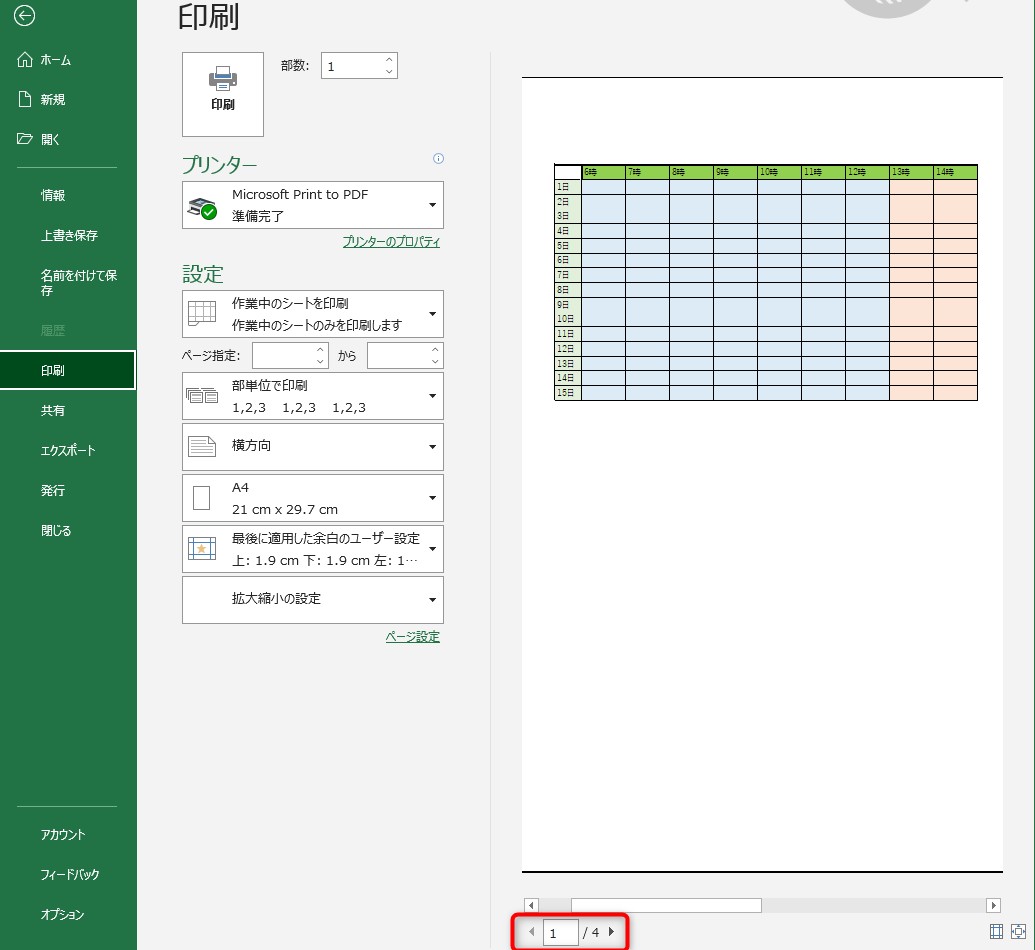Go to next page arrow in preview
Image resolution: width=1035 pixels, height=950 pixels.
[x=611, y=932]
